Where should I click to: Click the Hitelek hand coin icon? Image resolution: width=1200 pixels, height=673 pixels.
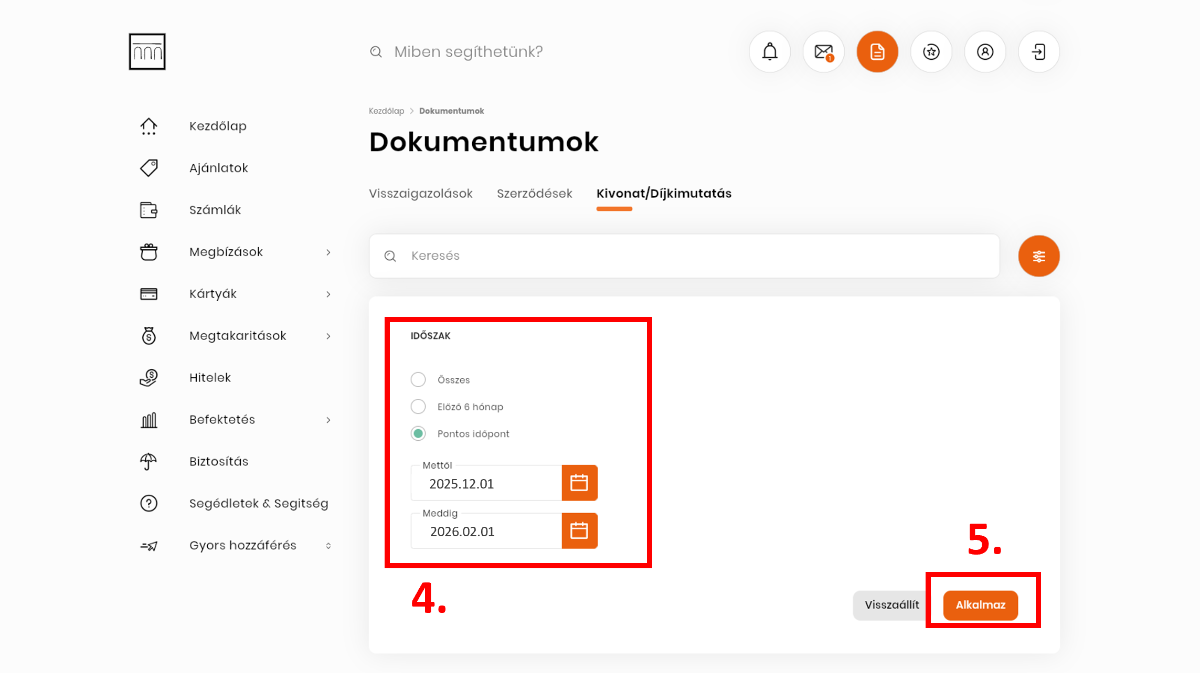click(x=149, y=378)
